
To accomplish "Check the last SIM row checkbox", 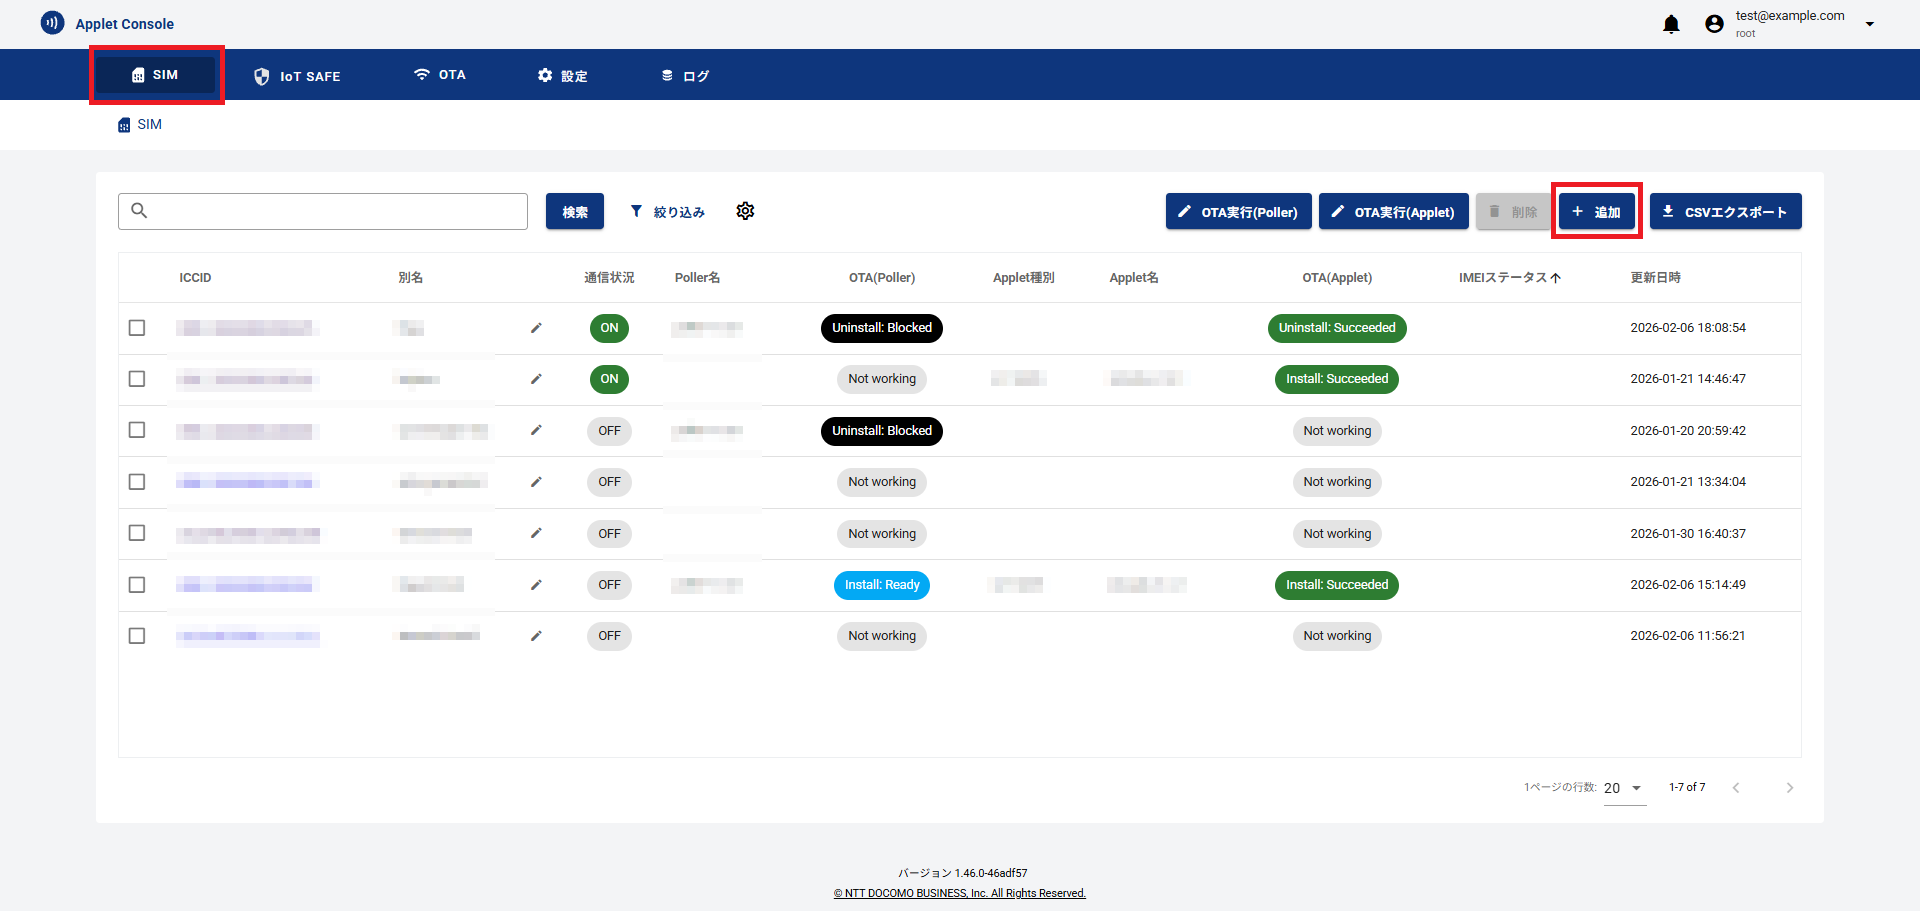I will pyautogui.click(x=137, y=636).
